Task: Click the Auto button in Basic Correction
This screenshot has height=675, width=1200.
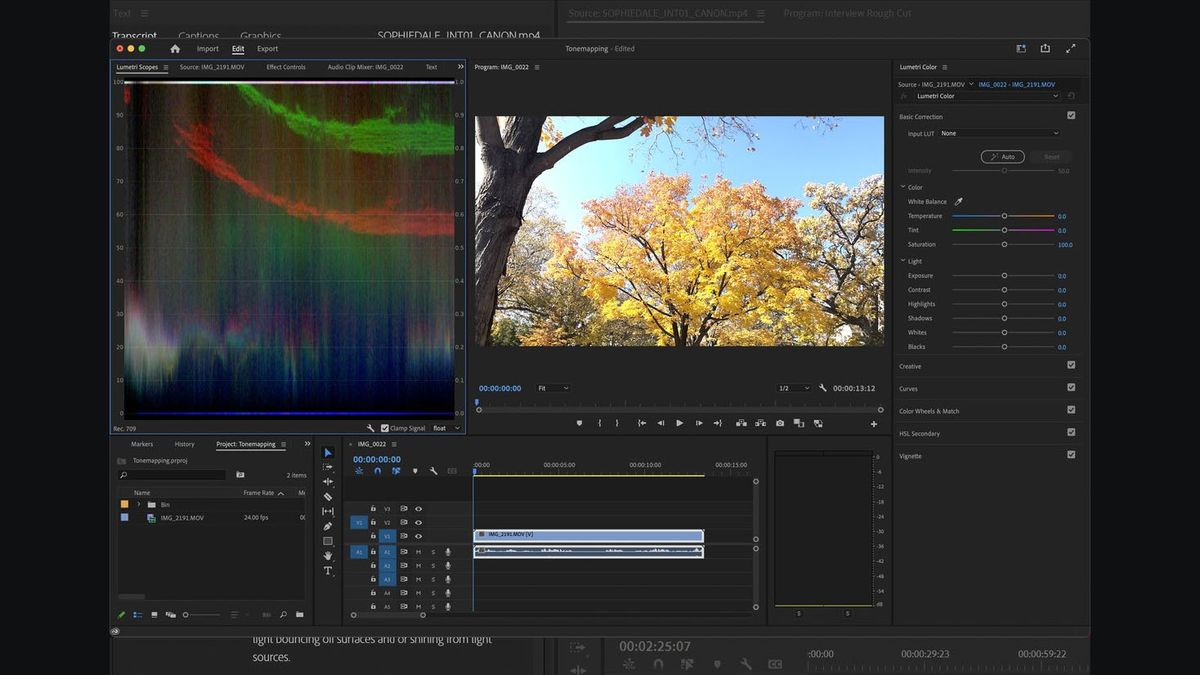Action: click(x=1003, y=157)
